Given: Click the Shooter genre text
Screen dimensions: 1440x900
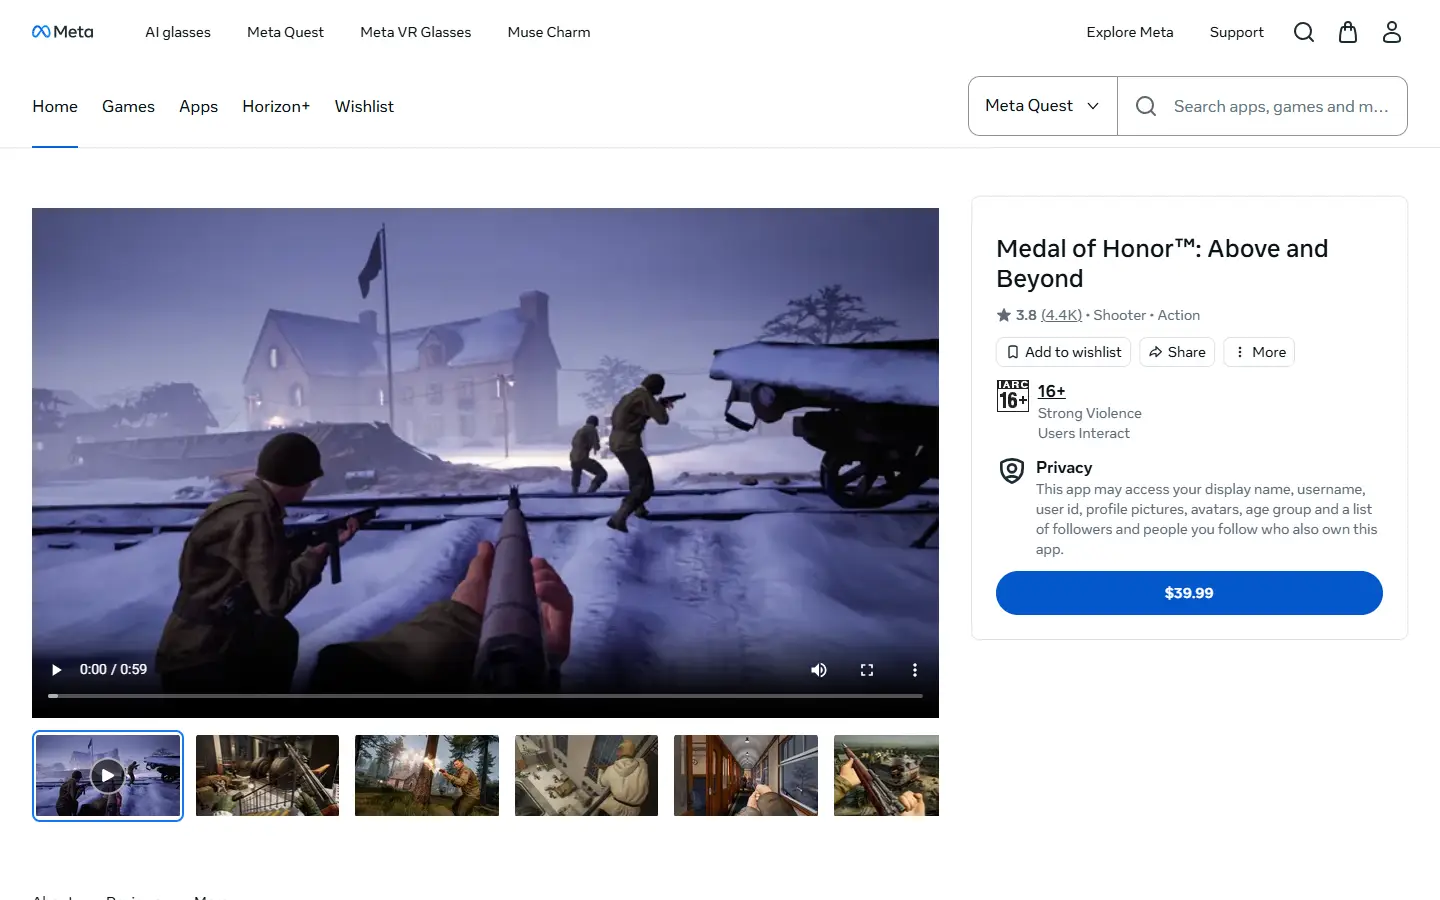Looking at the screenshot, I should tap(1119, 315).
